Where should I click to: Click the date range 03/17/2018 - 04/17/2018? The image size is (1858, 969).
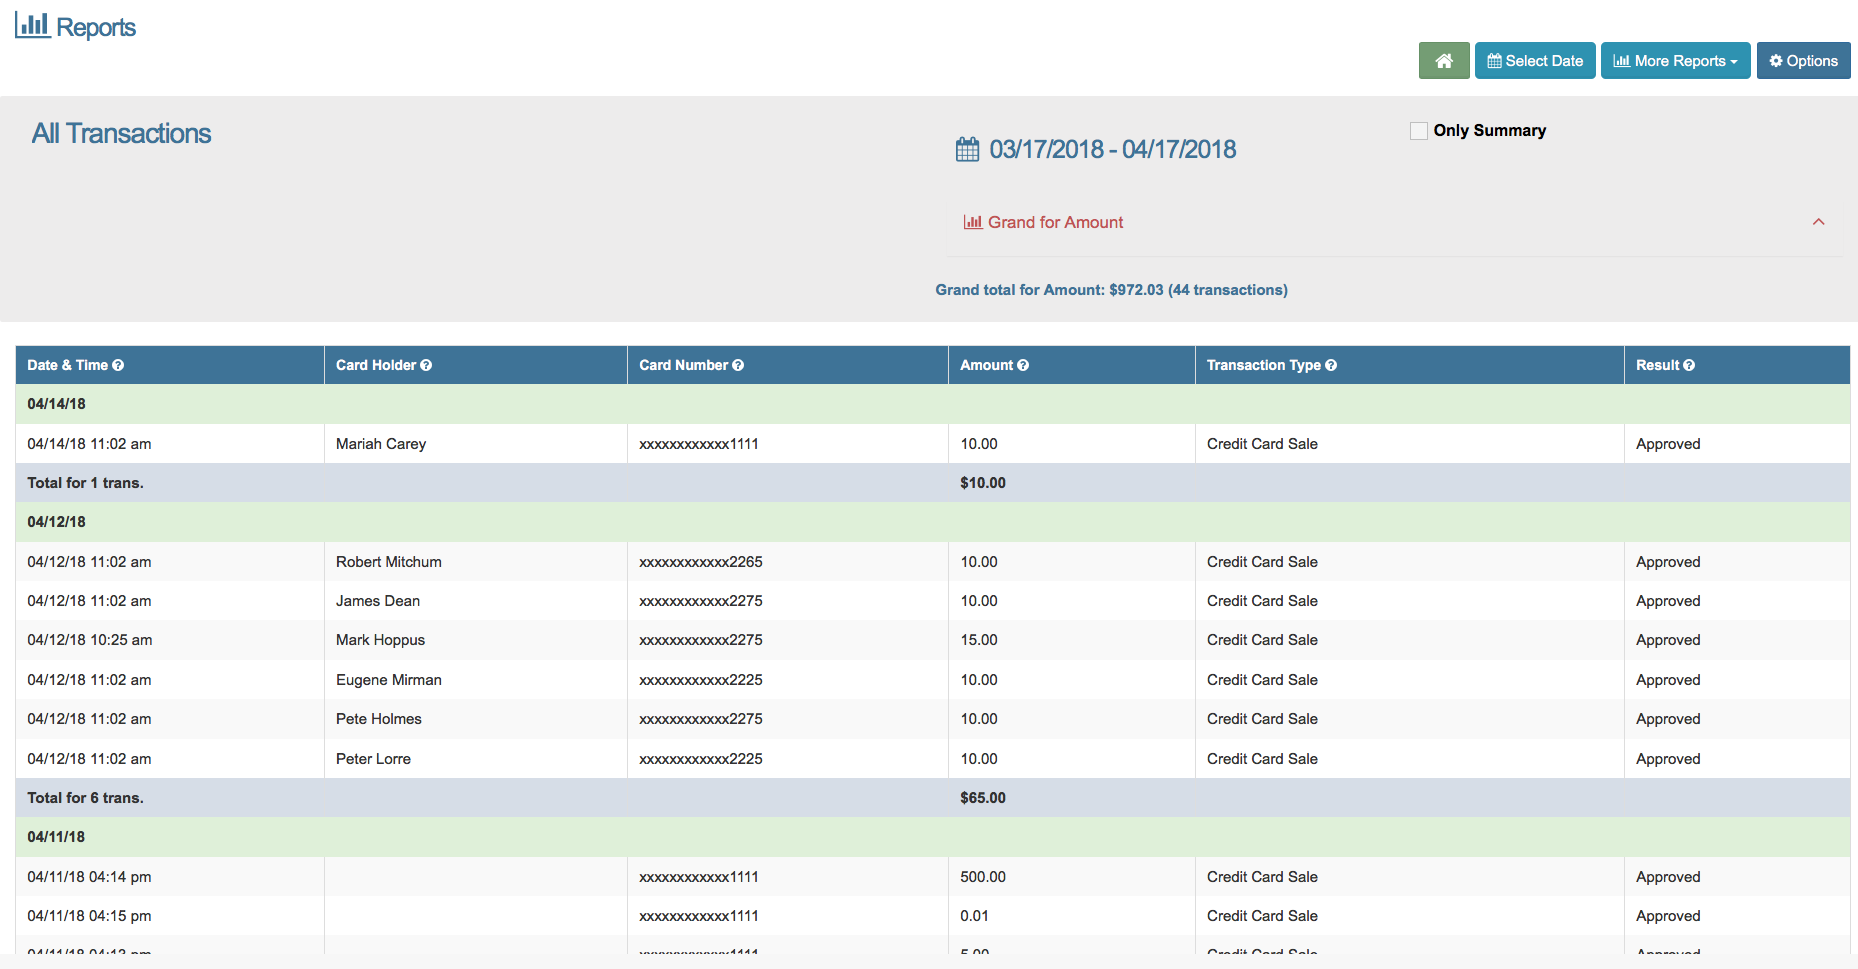1112,148
